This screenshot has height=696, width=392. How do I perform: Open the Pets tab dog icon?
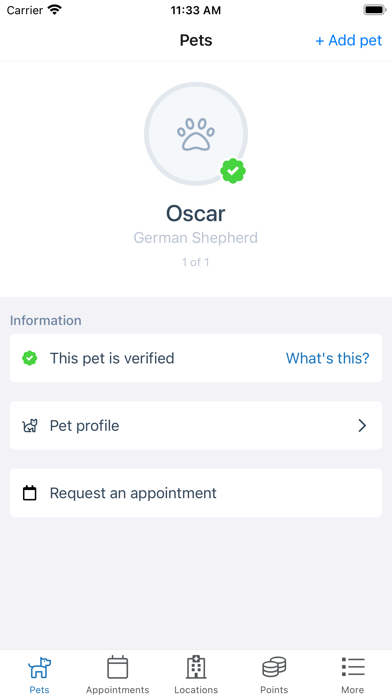pos(40,668)
